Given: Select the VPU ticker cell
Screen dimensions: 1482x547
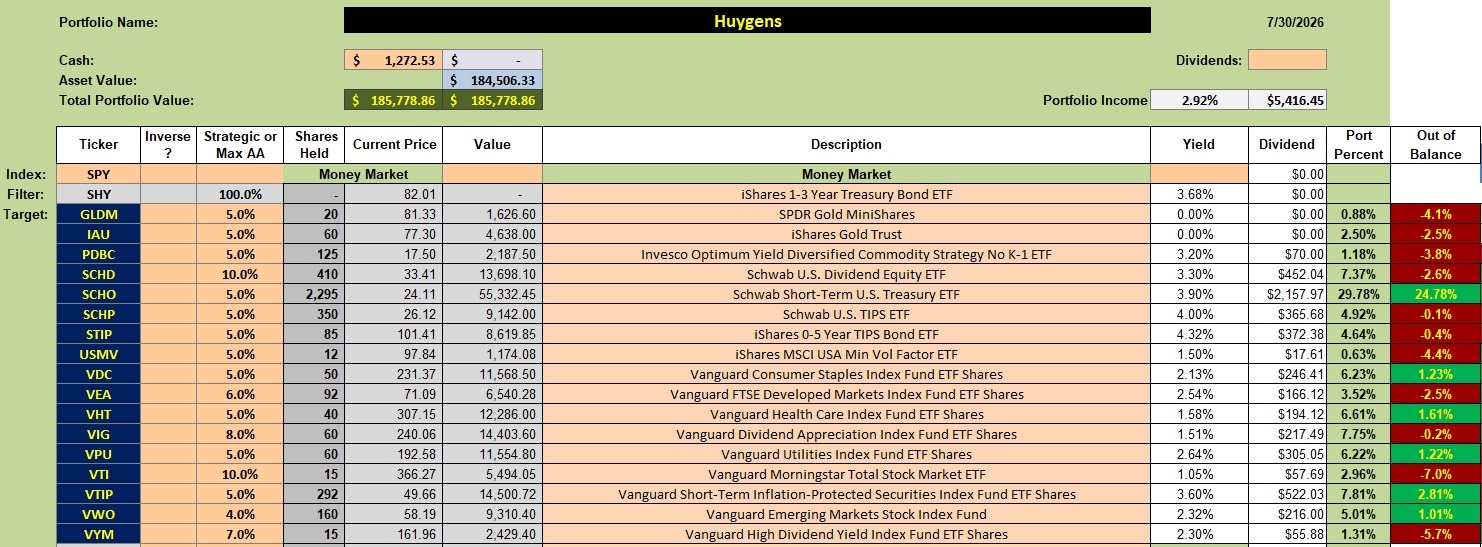Looking at the screenshot, I should coord(98,454).
